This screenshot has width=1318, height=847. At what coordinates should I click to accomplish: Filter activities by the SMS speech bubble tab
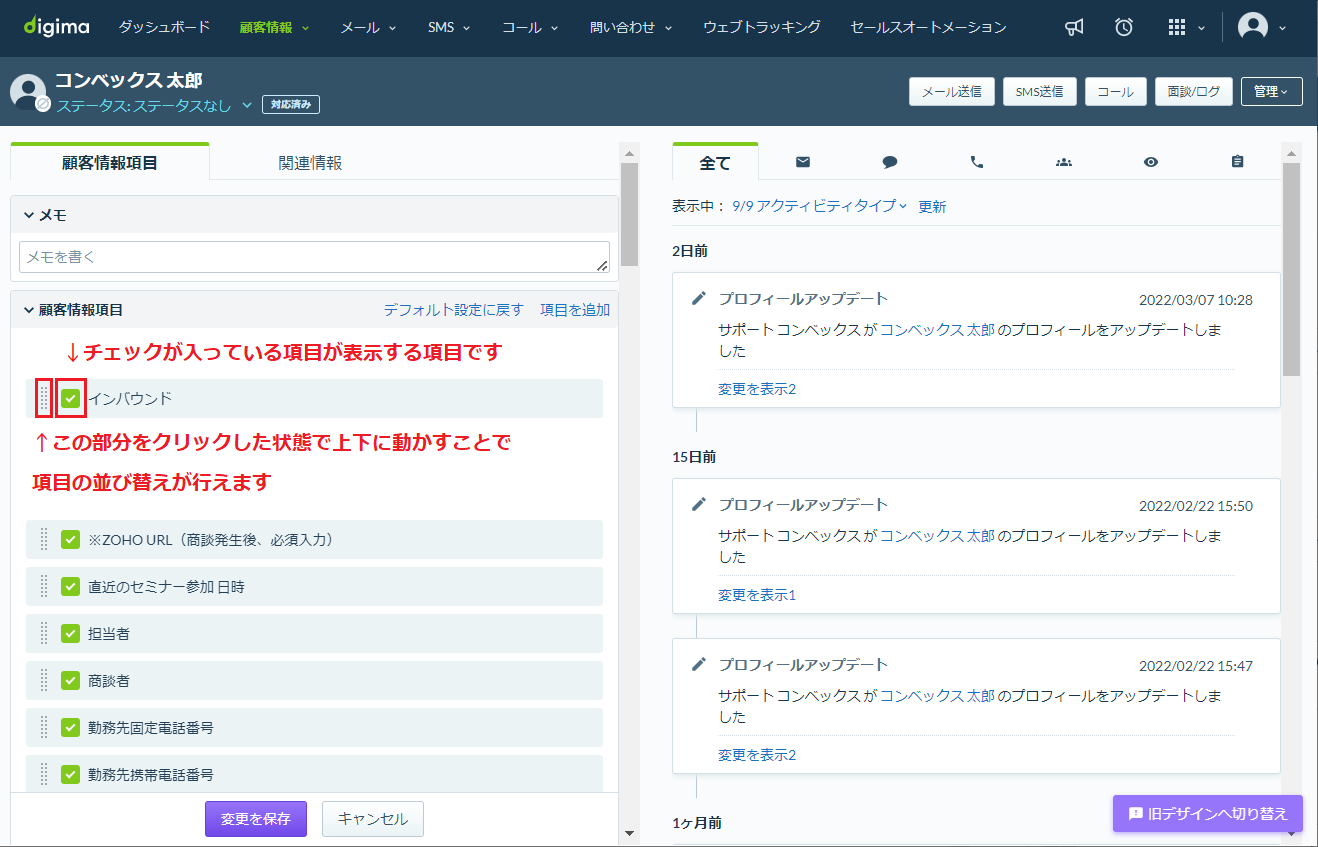point(890,162)
